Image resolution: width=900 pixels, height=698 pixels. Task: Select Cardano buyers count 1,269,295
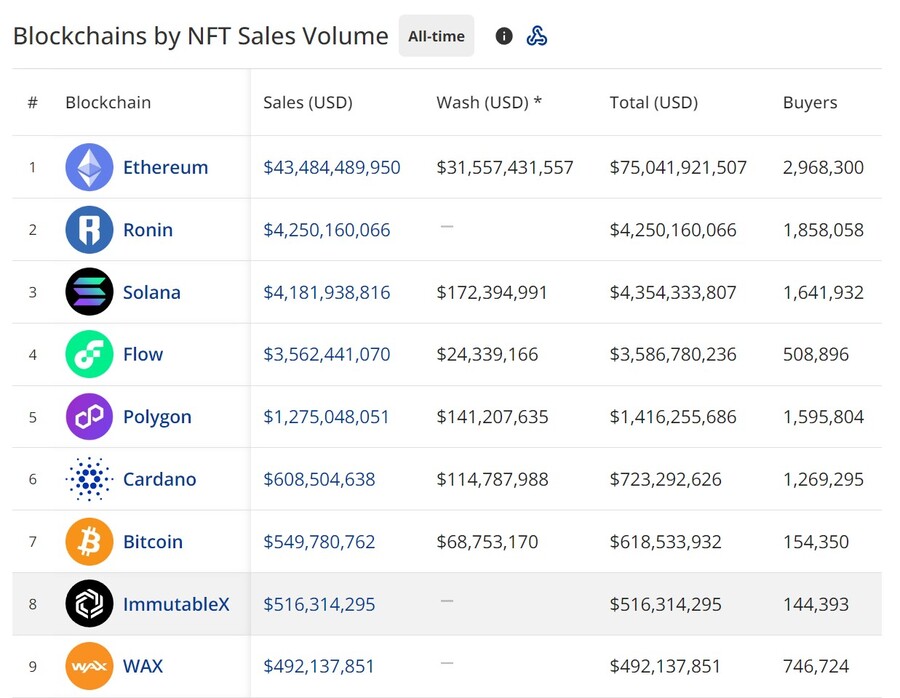click(x=824, y=479)
